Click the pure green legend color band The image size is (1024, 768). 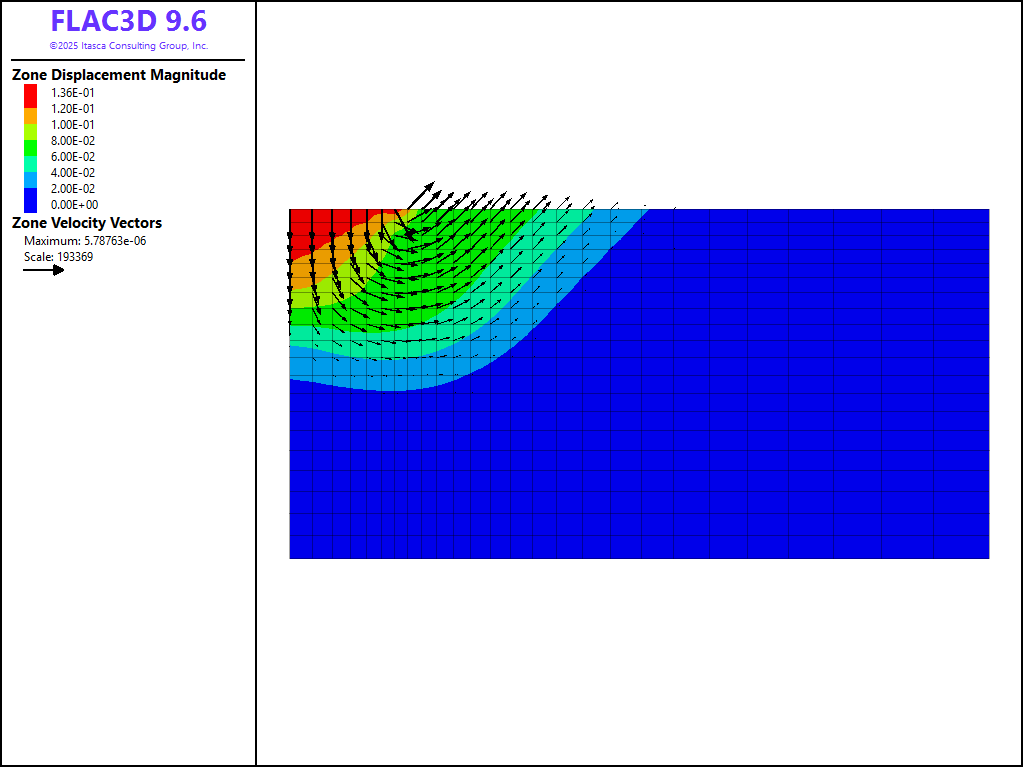point(31,147)
